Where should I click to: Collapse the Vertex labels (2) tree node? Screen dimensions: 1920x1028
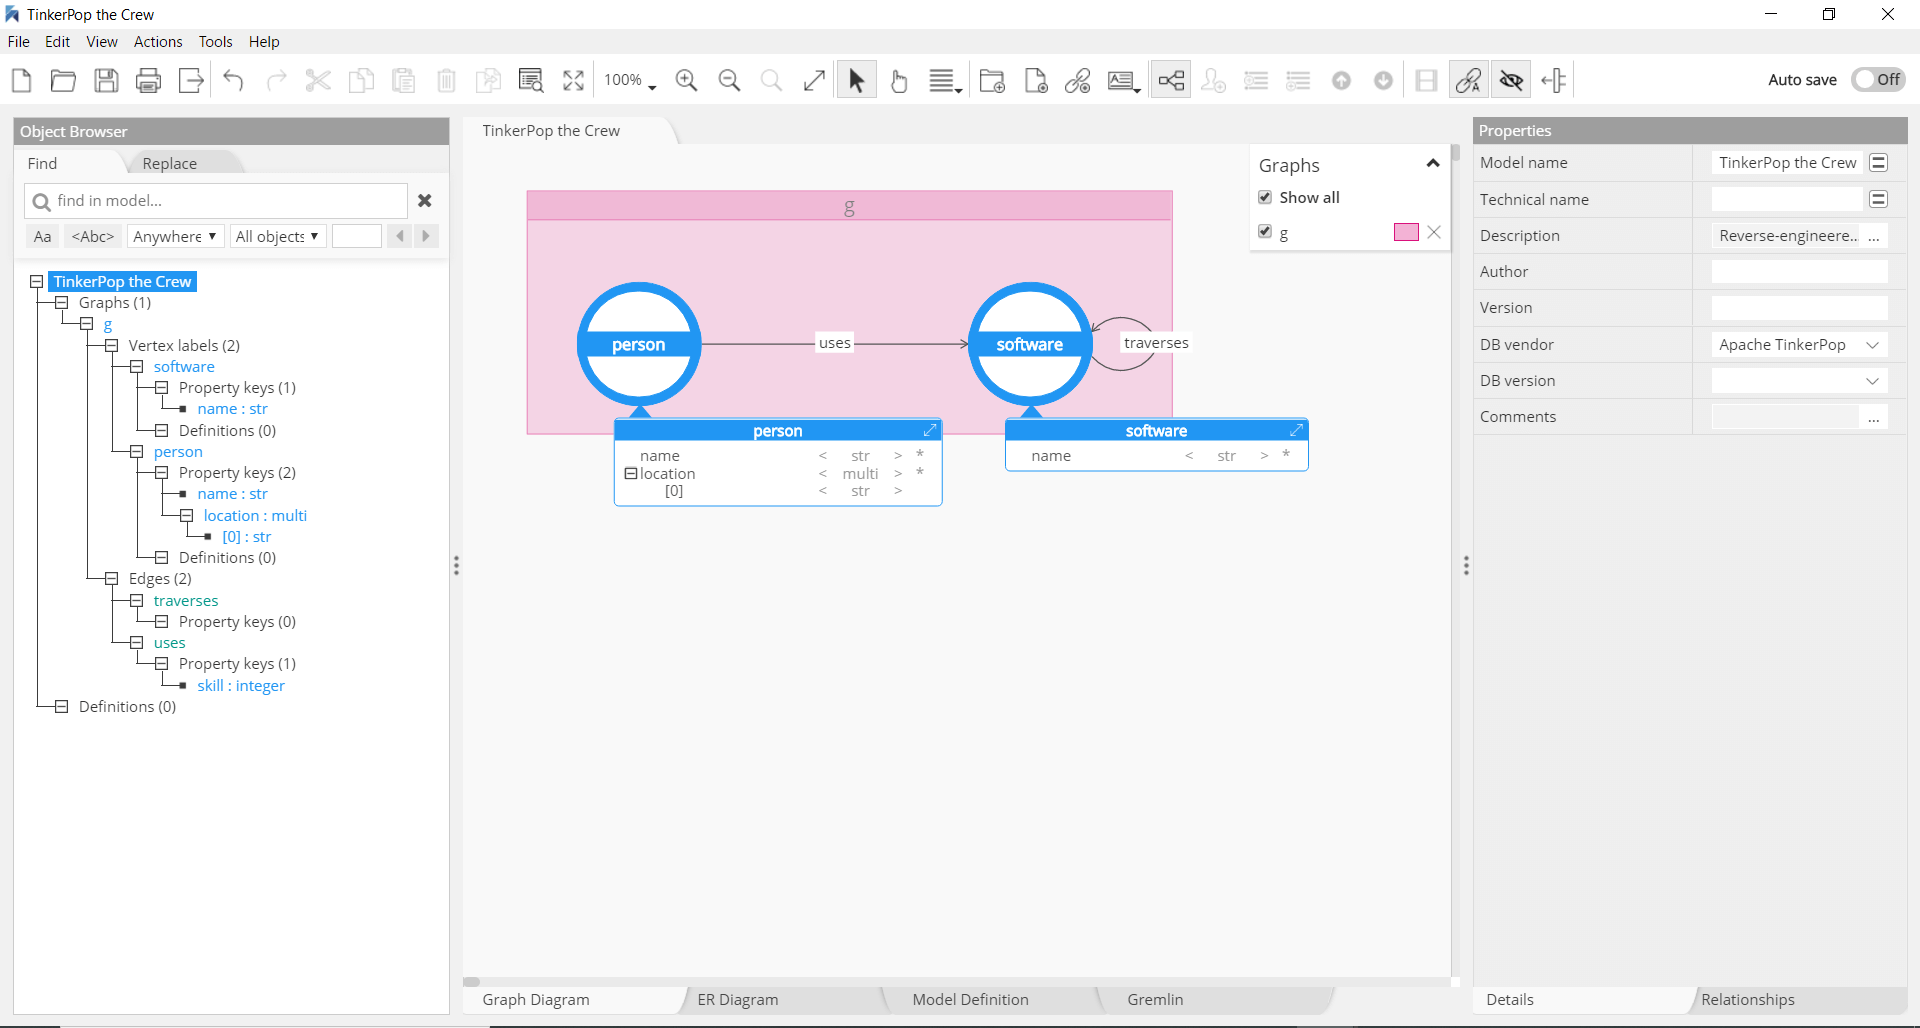click(x=112, y=346)
